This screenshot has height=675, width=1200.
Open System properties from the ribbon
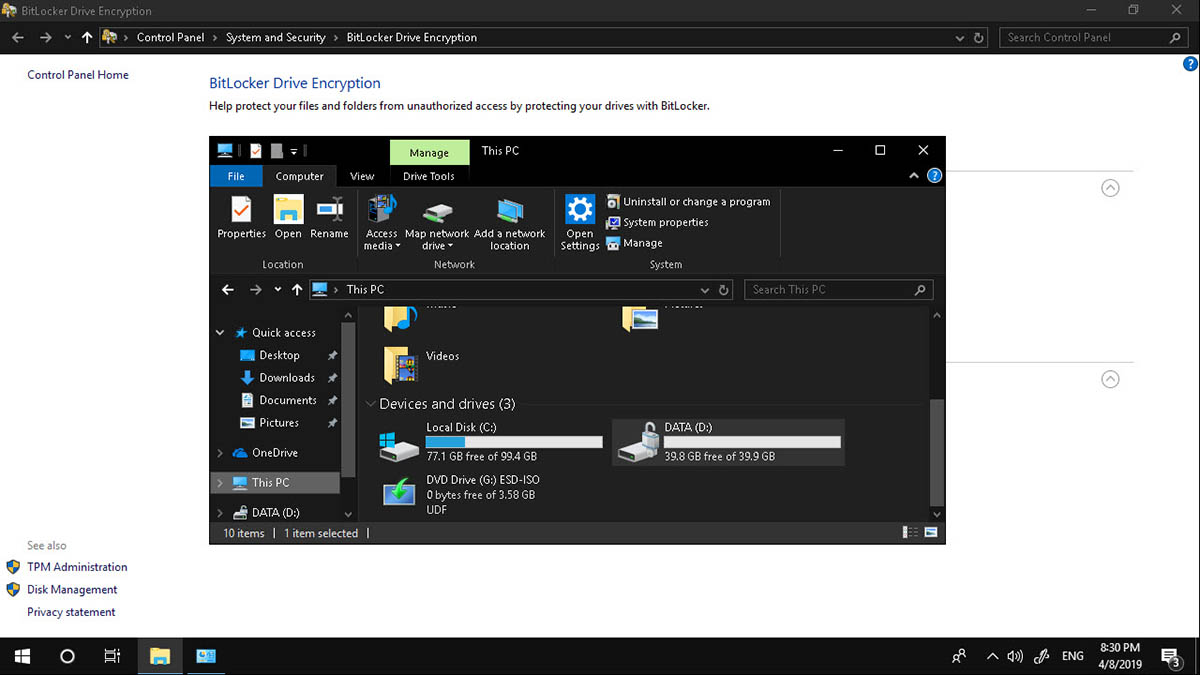[657, 222]
